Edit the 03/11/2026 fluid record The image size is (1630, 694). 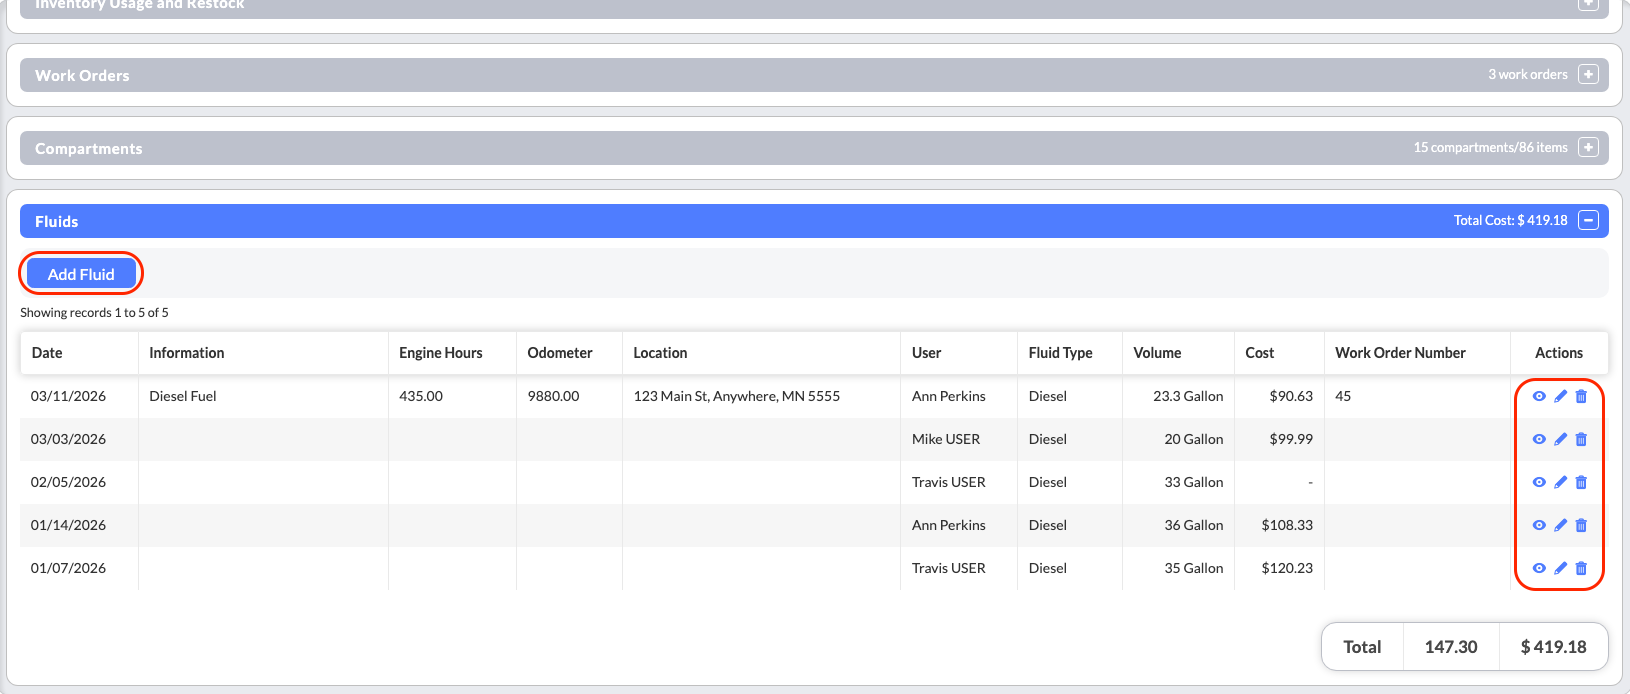click(x=1560, y=396)
